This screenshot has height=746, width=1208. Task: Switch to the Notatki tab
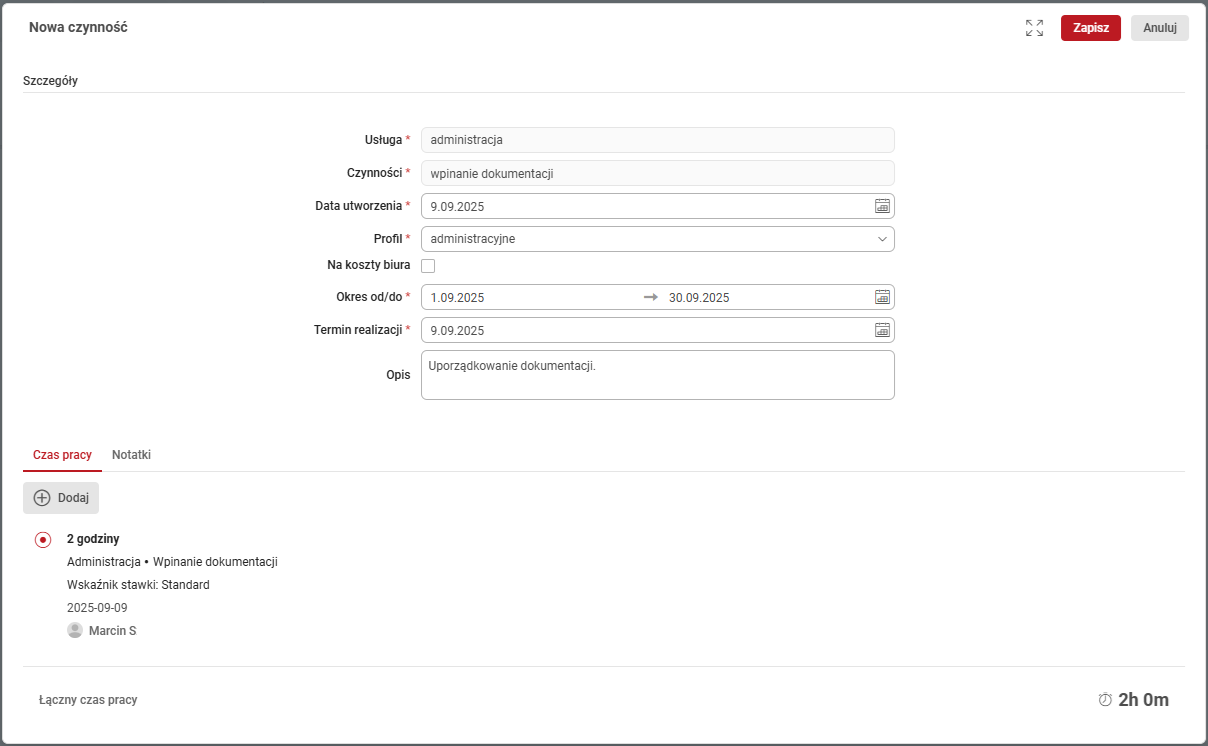(131, 454)
